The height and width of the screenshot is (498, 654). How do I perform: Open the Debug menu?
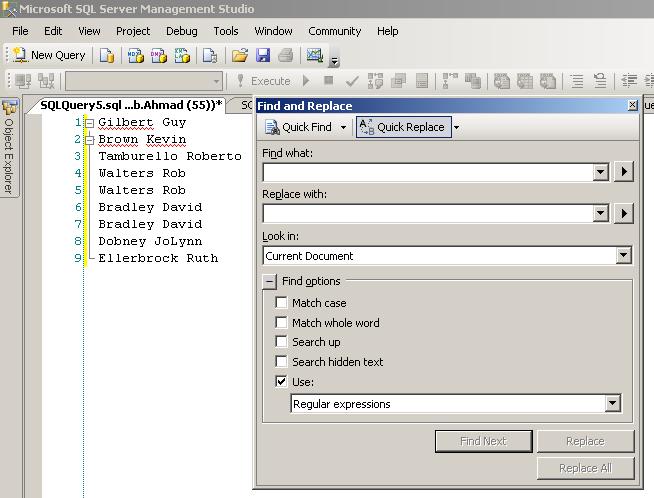182,31
